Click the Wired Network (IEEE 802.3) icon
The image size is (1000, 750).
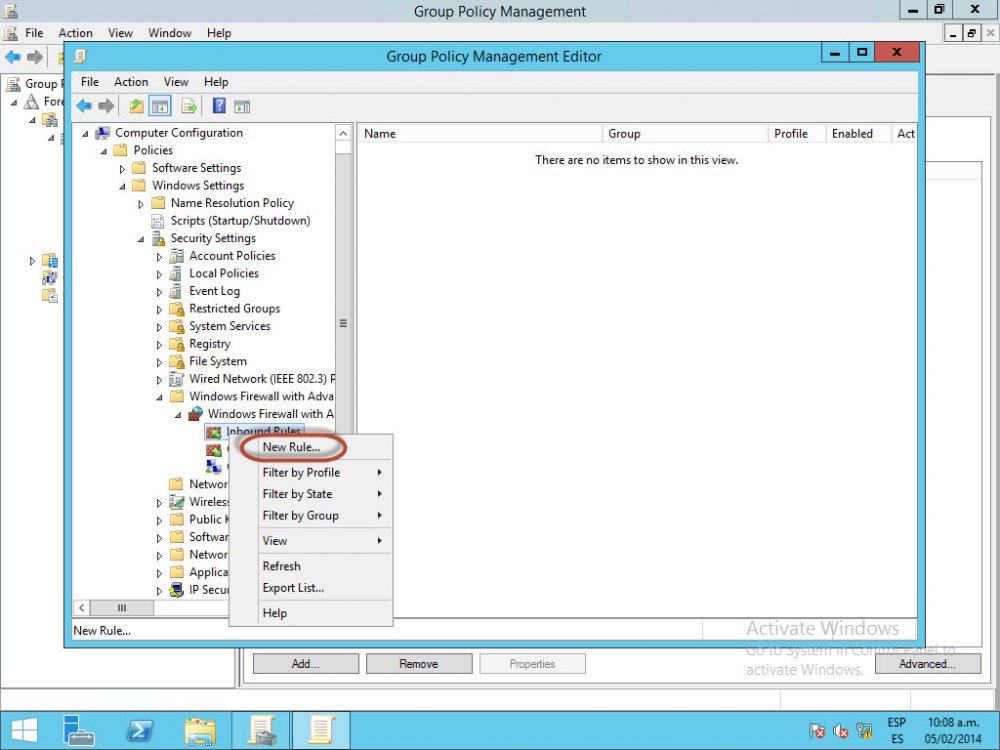[x=177, y=379]
